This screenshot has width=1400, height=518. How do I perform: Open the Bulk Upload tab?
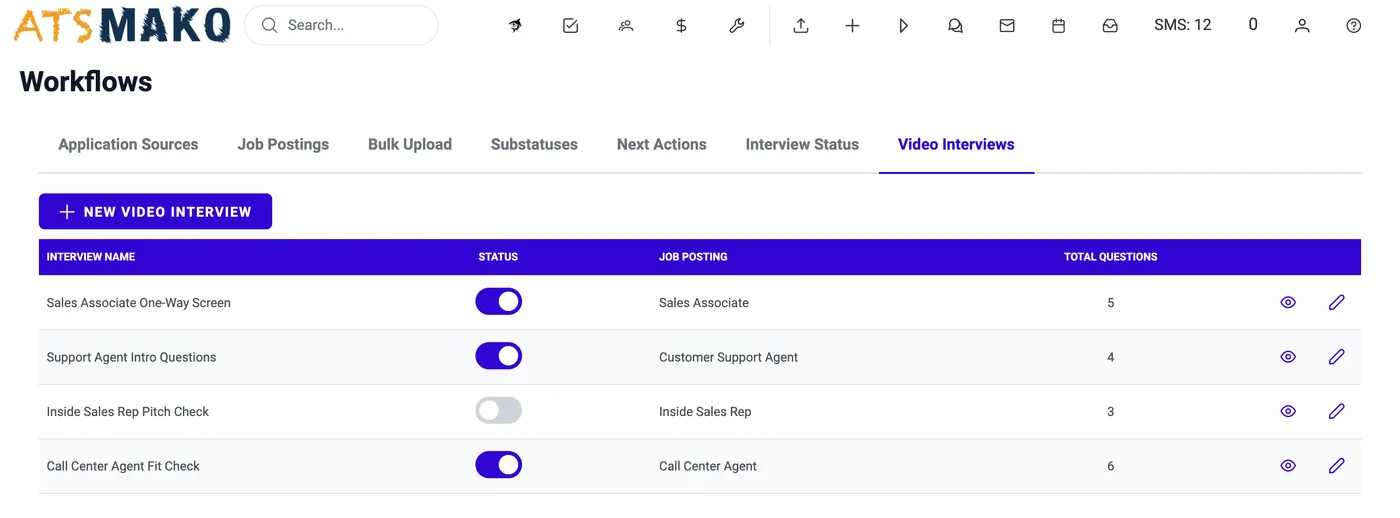(x=410, y=144)
